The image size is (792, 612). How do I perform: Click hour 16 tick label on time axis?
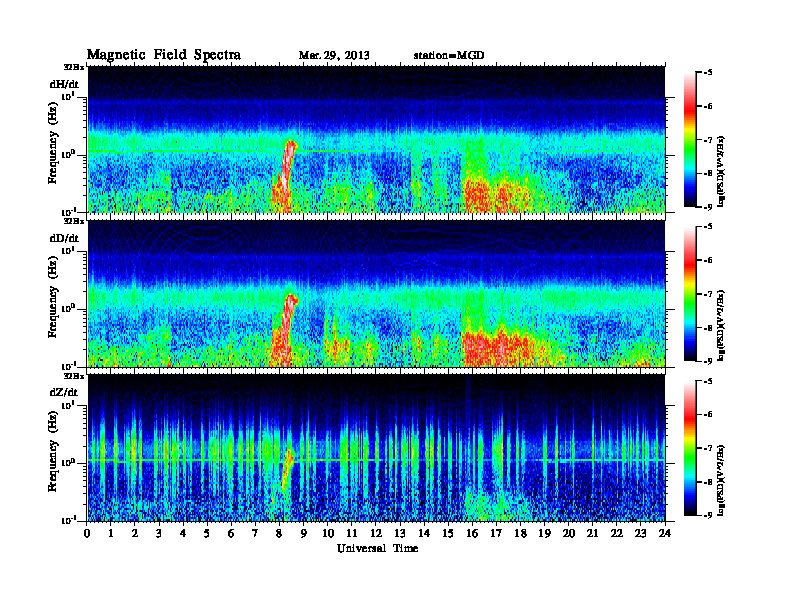(x=472, y=533)
